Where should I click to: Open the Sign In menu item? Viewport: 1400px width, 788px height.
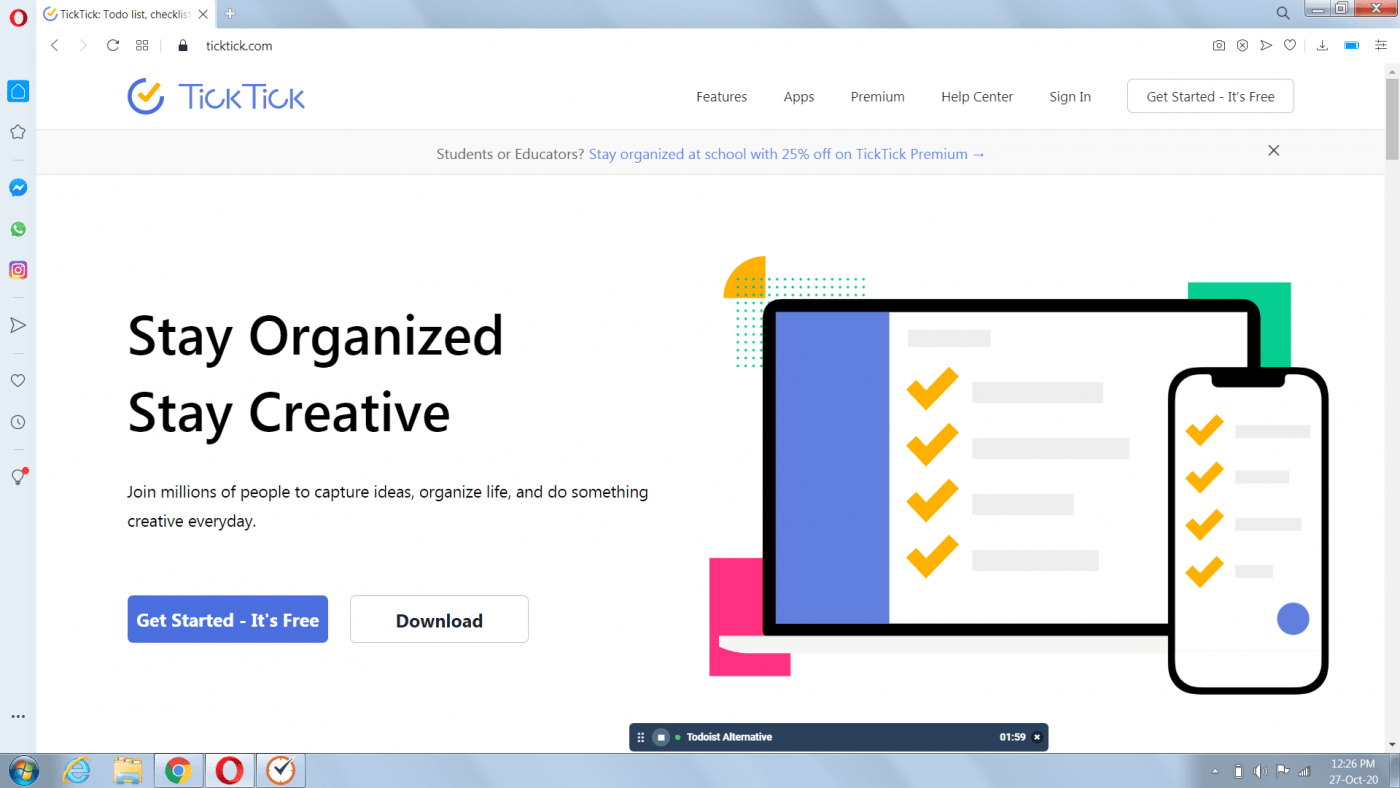coord(1070,97)
